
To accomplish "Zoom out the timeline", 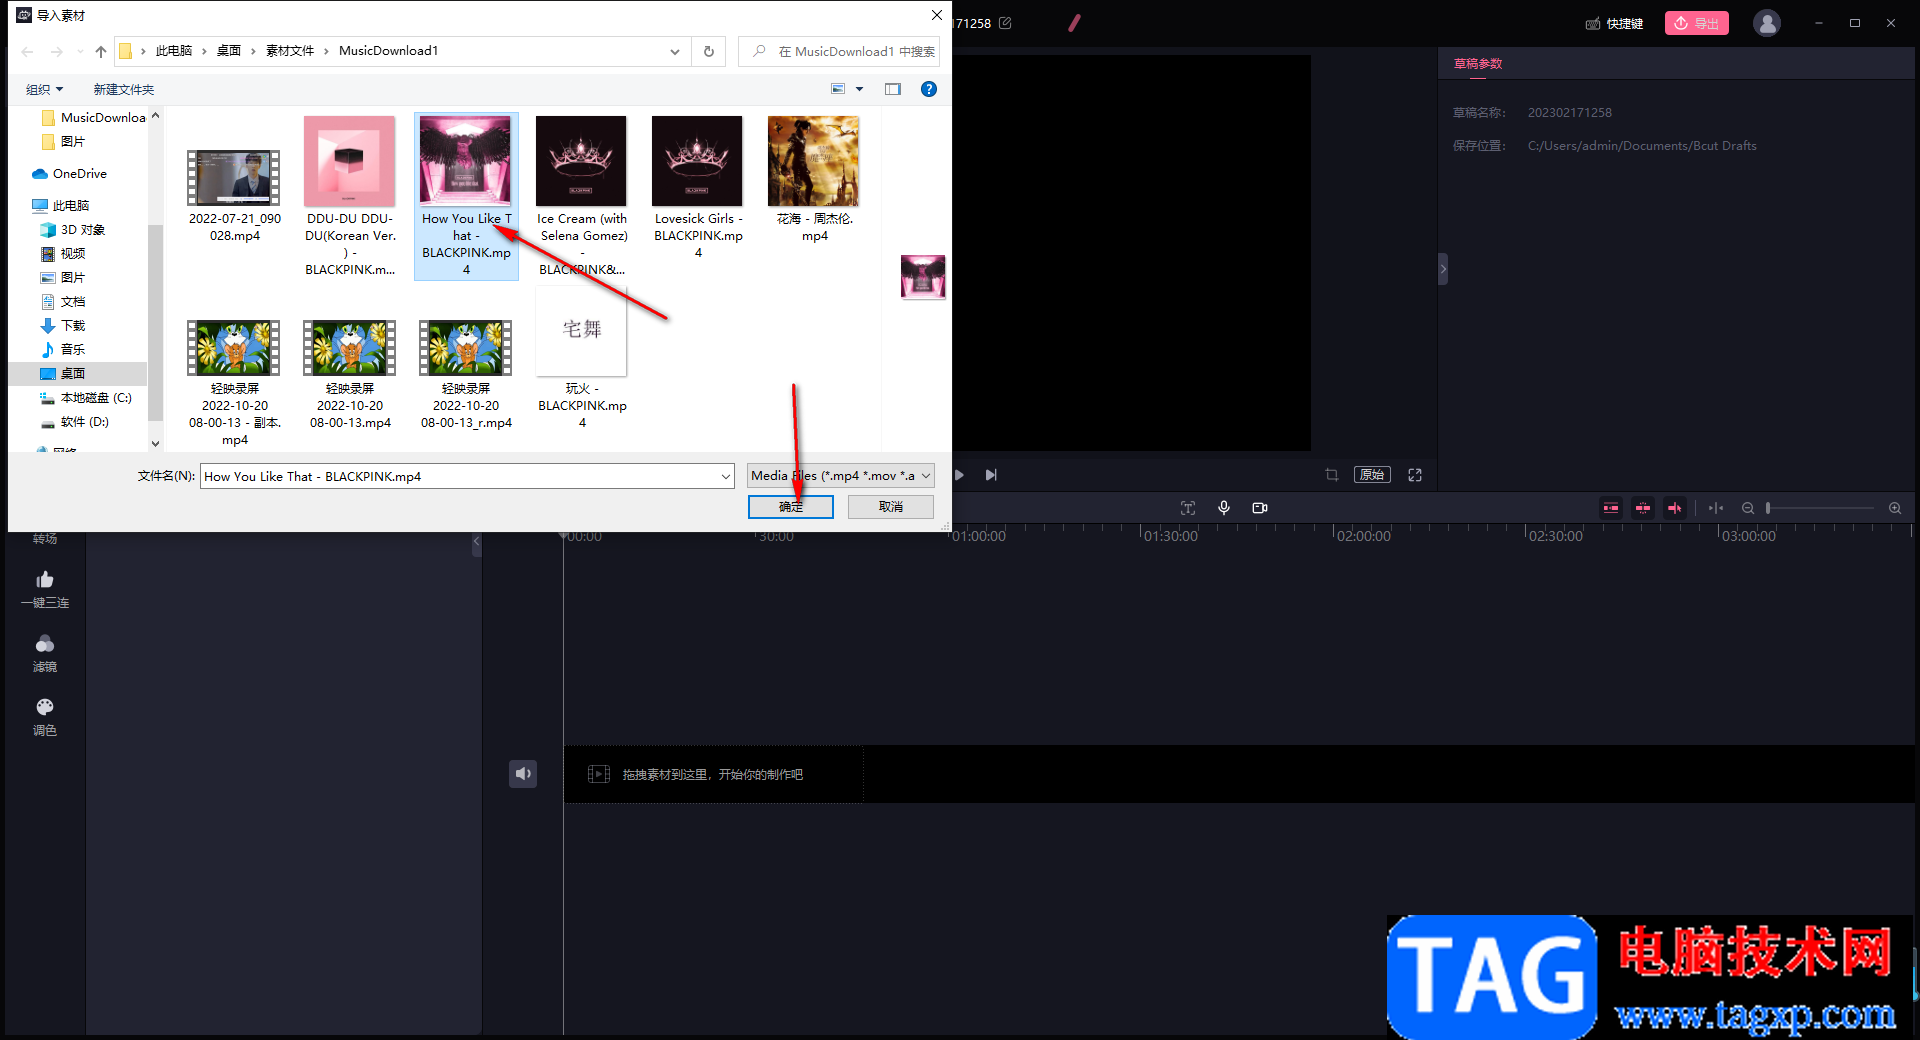I will click(1748, 508).
